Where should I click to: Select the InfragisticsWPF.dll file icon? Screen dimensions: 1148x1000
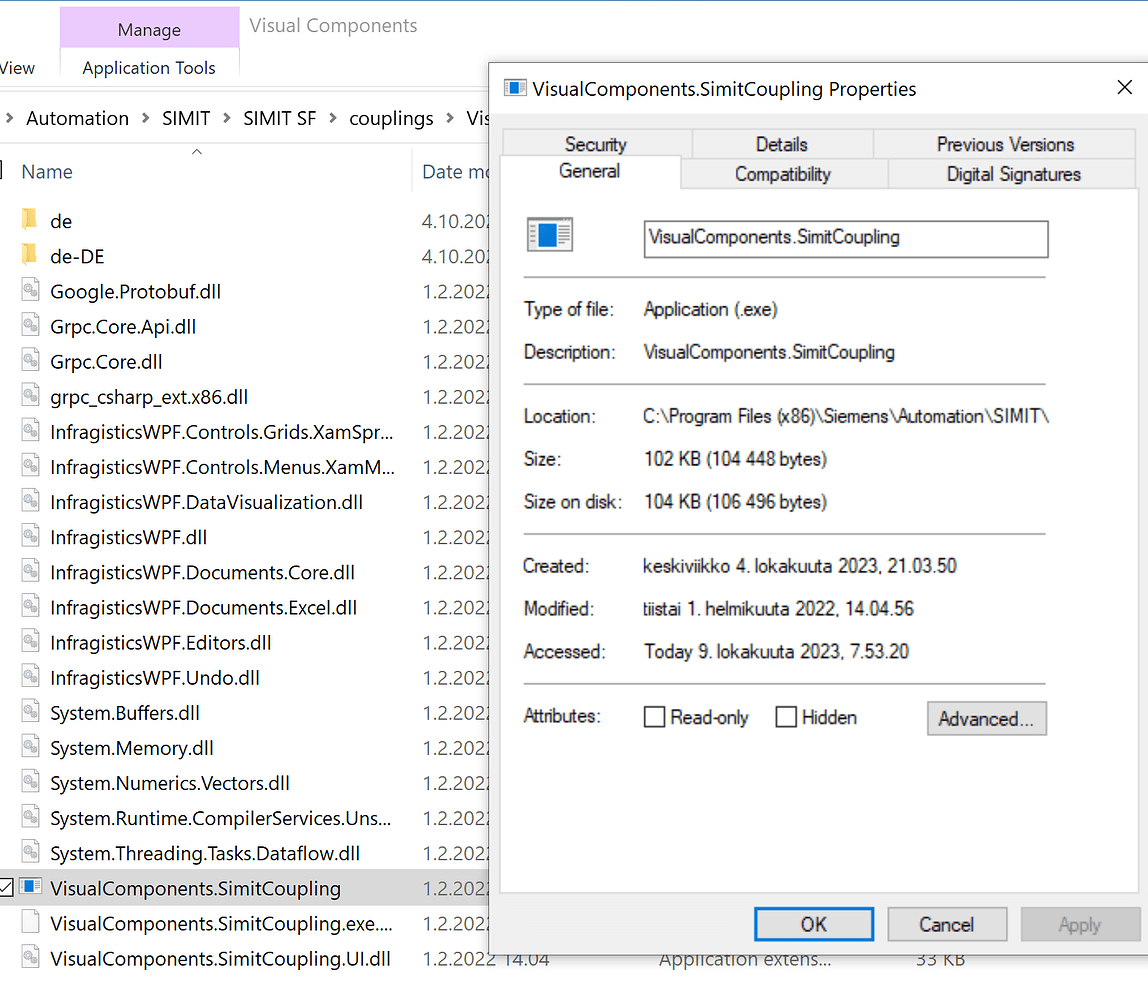click(29, 537)
